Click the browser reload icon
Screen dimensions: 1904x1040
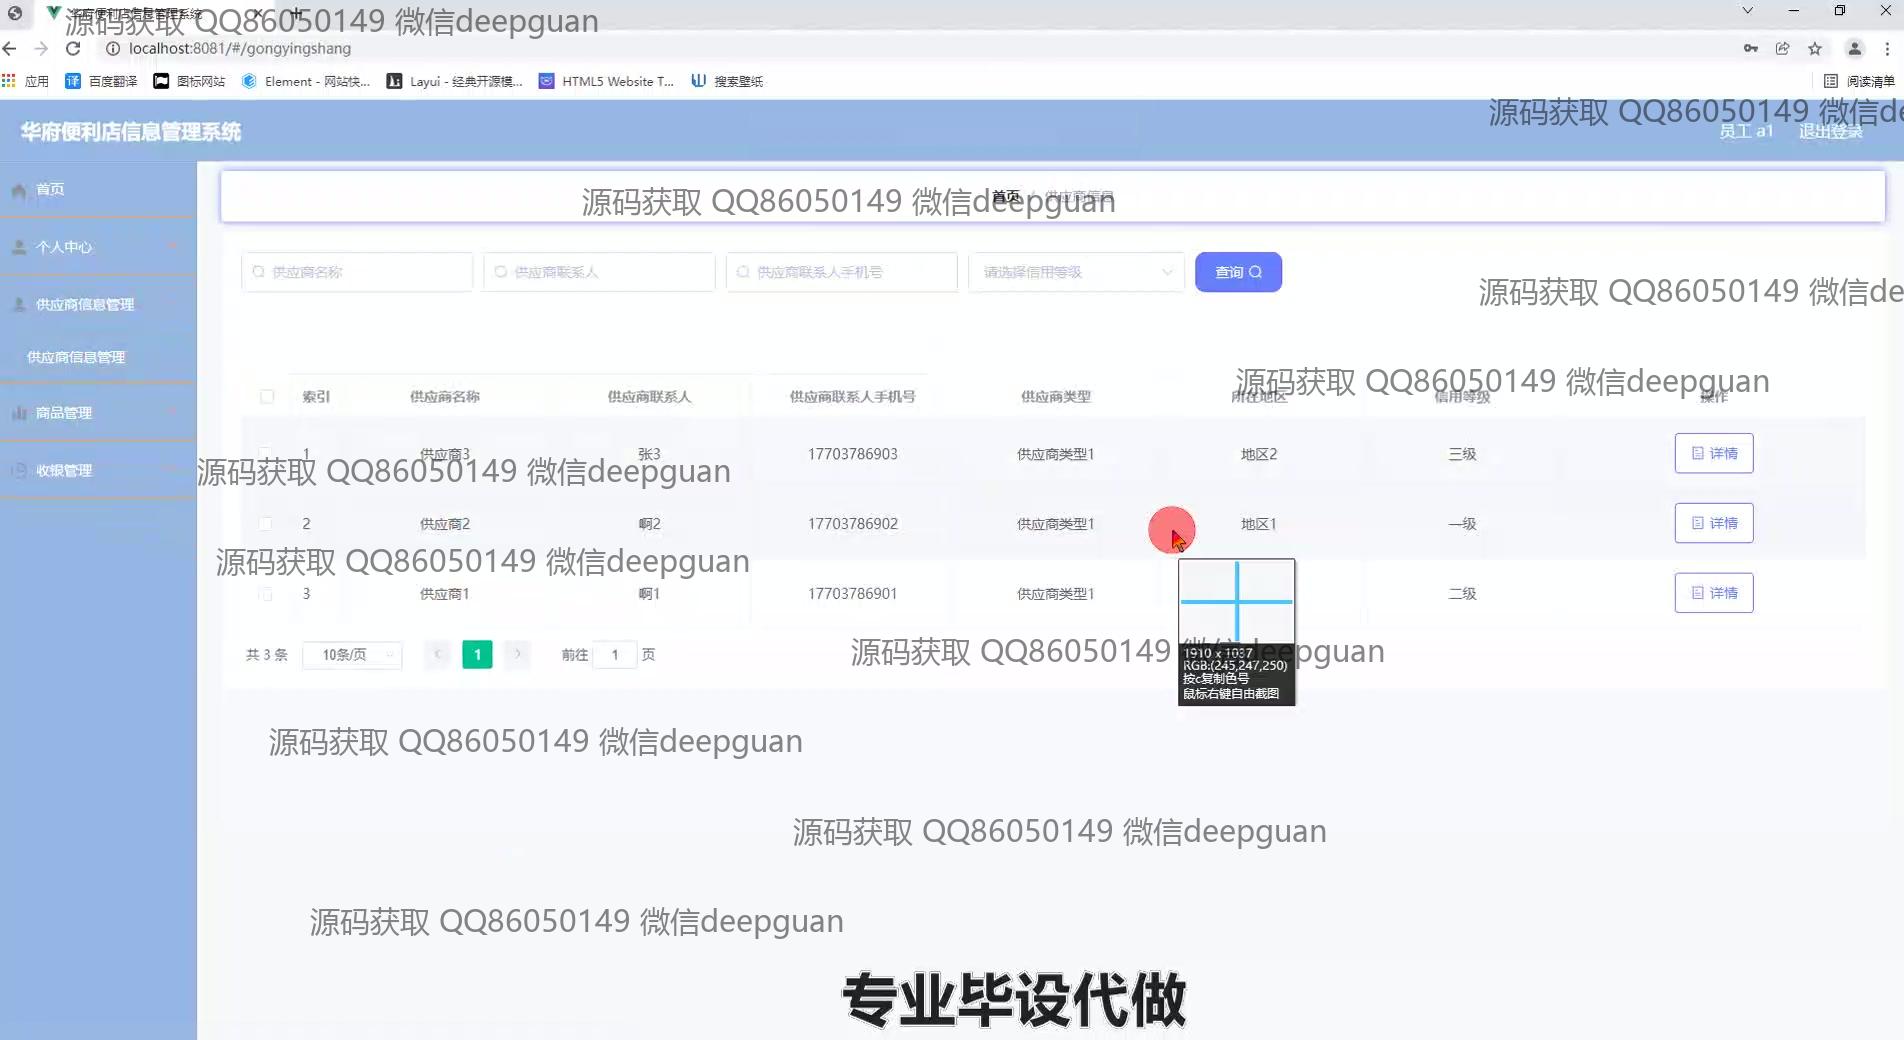click(73, 48)
